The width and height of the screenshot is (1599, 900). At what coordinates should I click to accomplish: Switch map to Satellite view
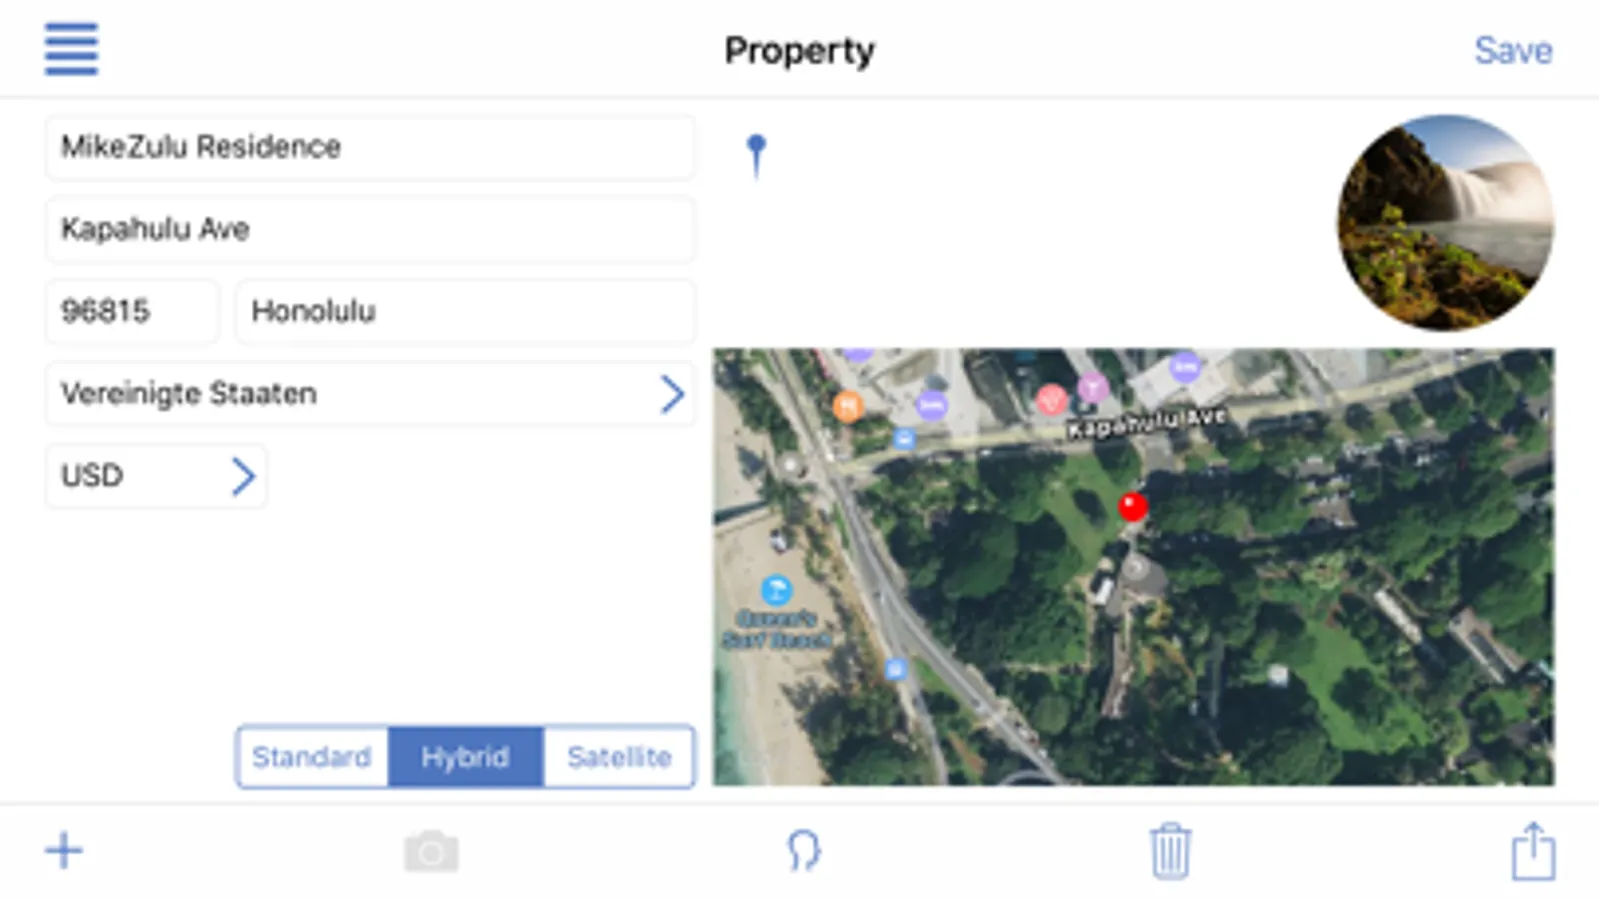(x=619, y=757)
